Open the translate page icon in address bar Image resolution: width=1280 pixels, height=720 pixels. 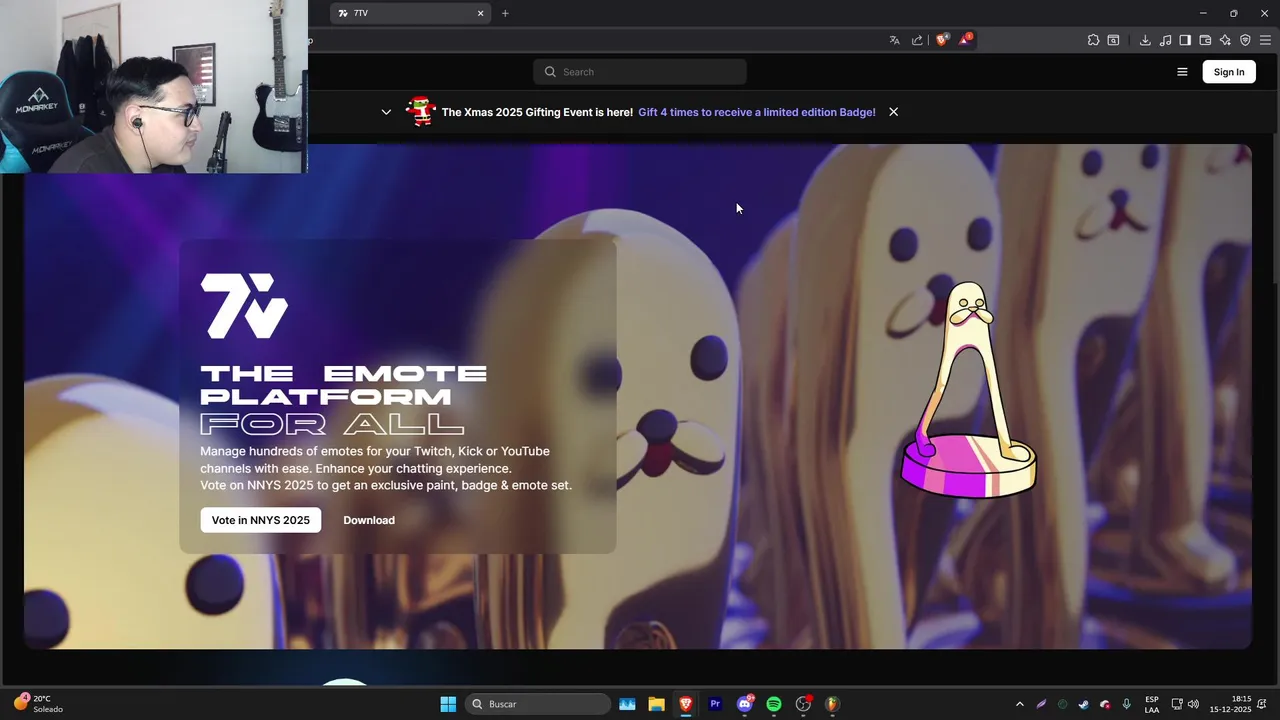pyautogui.click(x=894, y=40)
